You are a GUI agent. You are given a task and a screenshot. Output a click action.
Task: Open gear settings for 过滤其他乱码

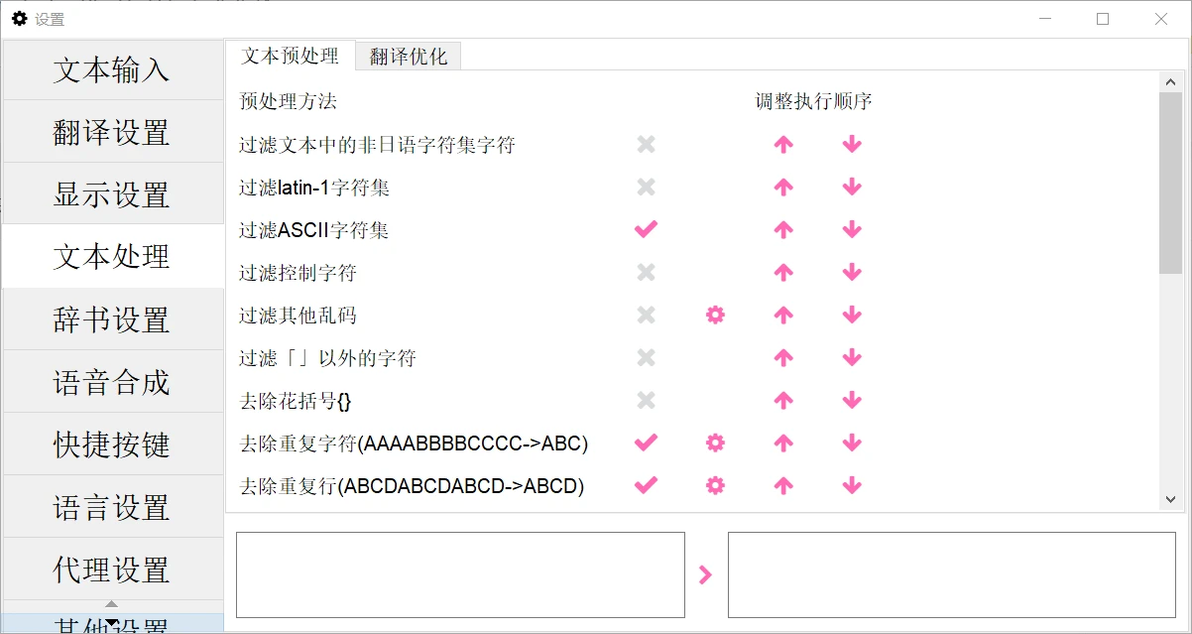(715, 315)
